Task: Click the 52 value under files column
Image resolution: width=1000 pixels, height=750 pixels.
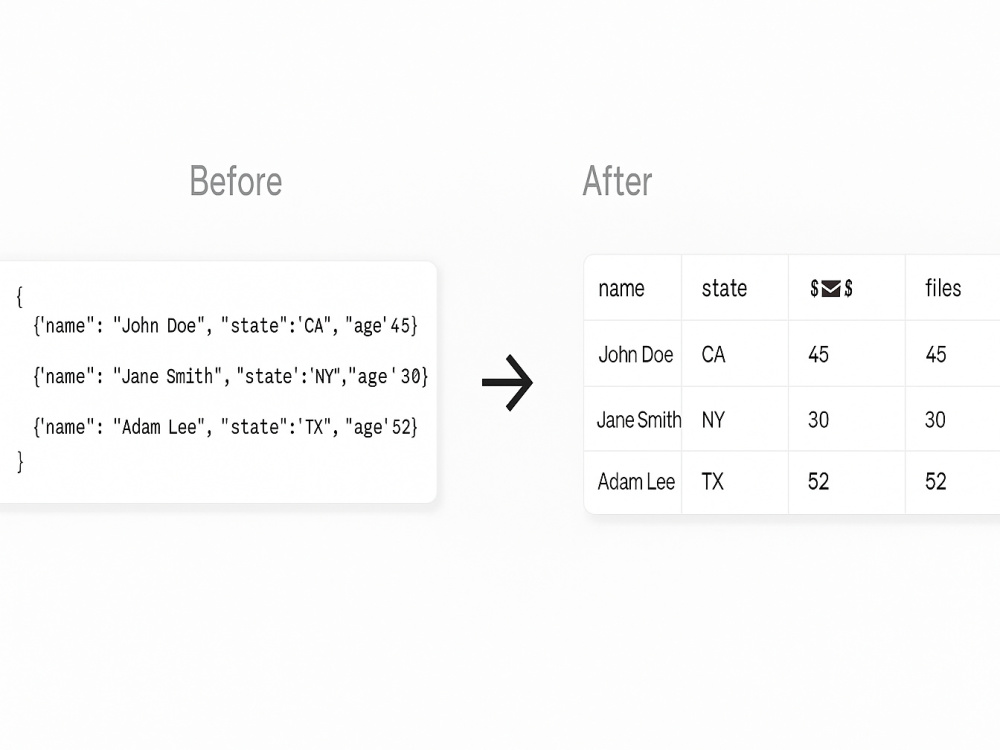Action: pyautogui.click(x=936, y=482)
